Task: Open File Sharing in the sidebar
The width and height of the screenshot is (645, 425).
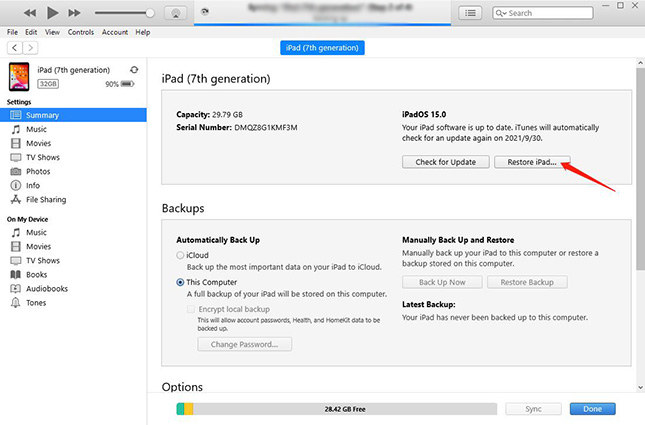Action: pos(46,200)
